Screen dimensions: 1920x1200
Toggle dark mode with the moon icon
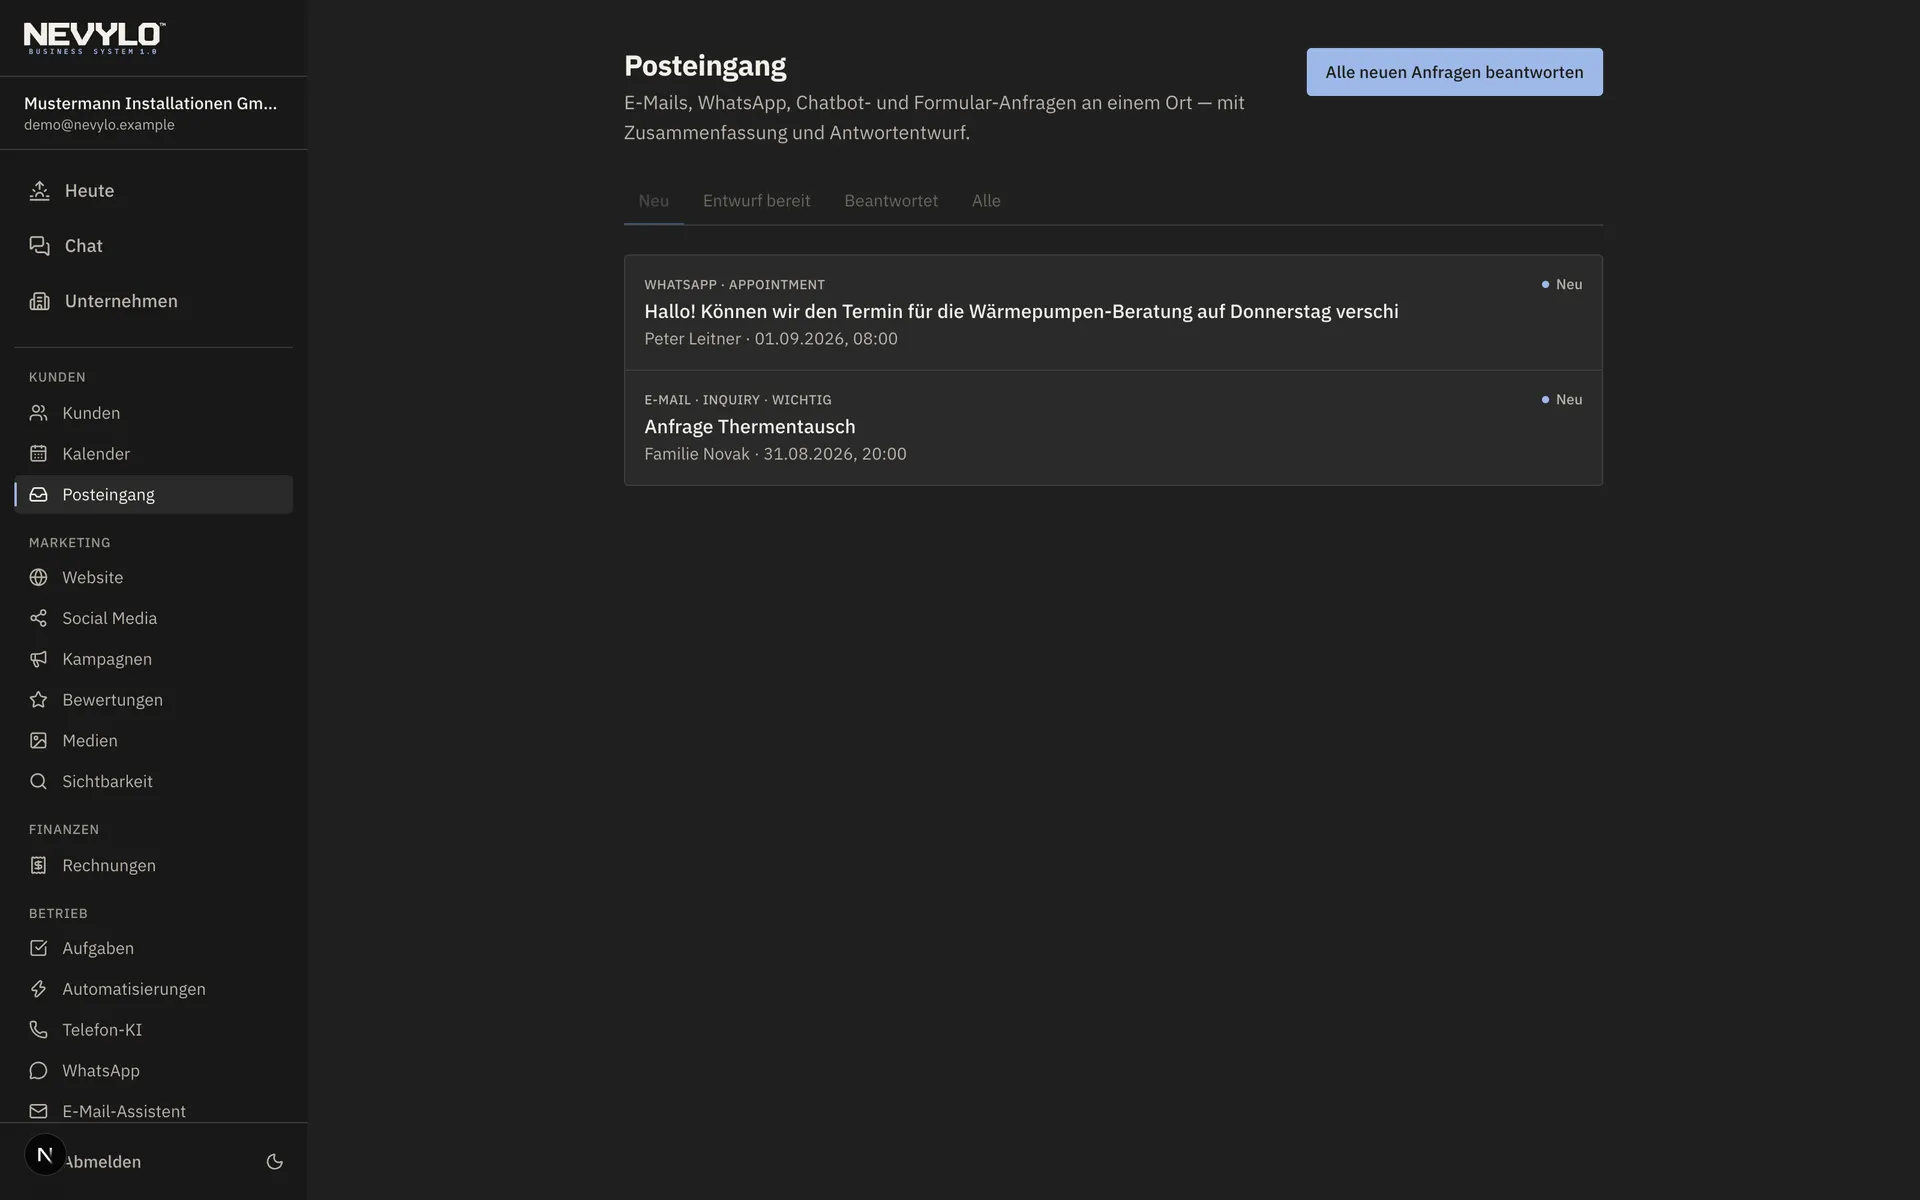pos(275,1162)
